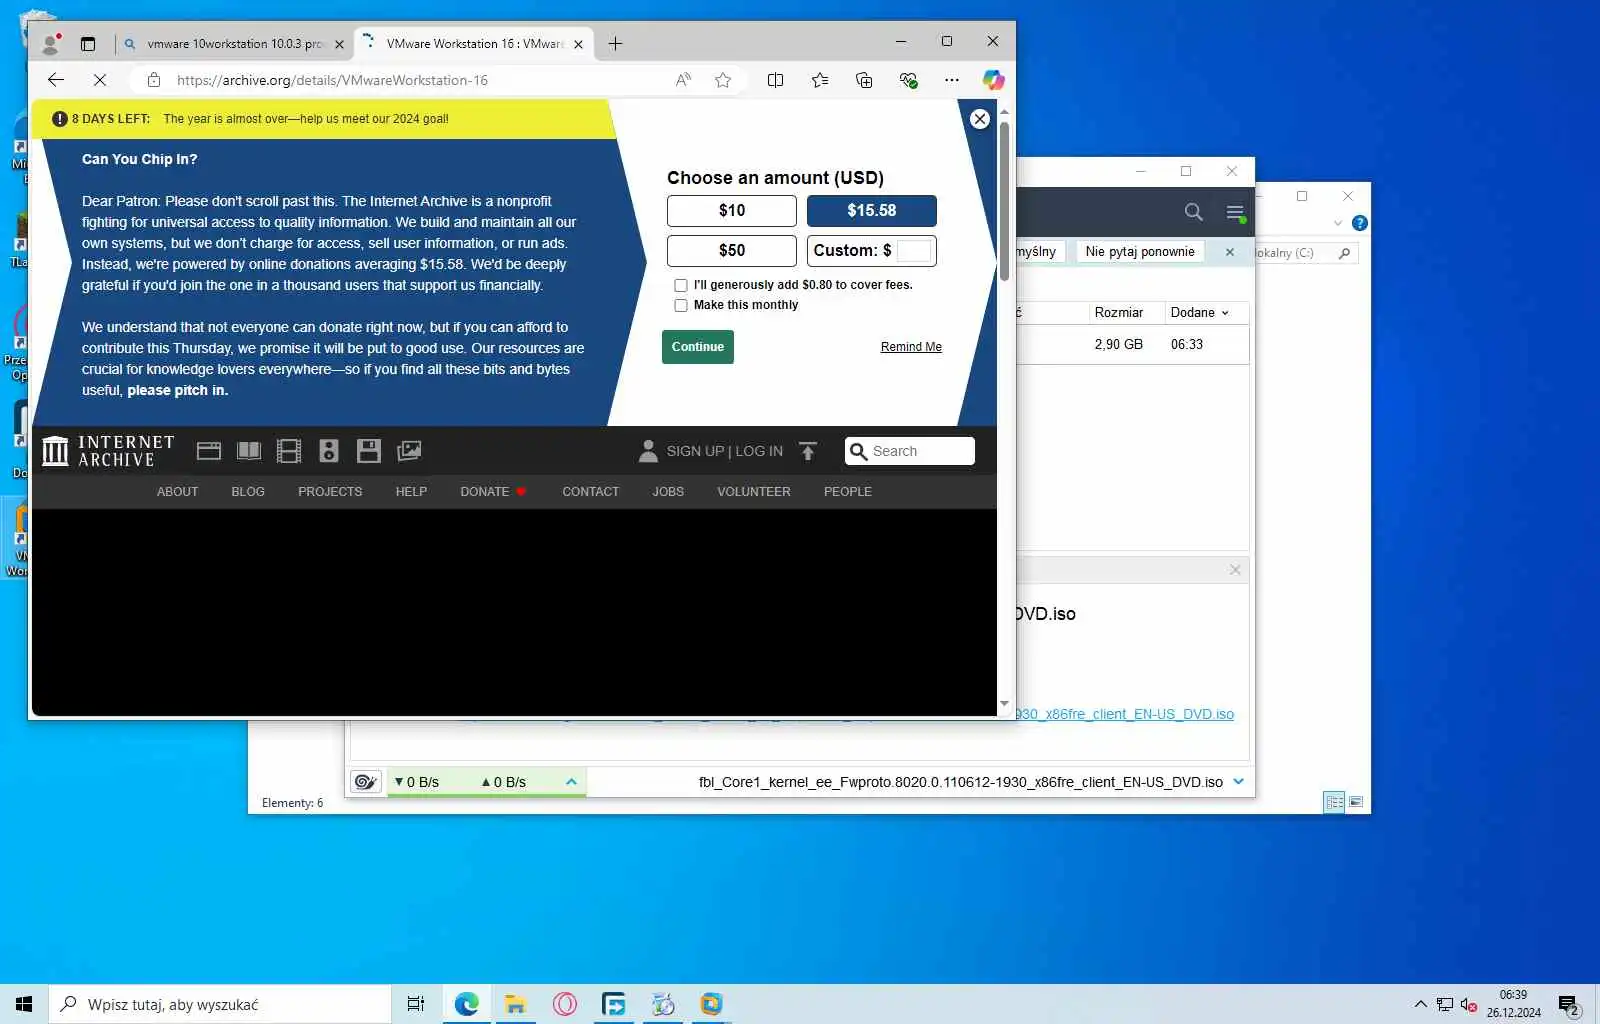Open the BLOG menu item
Viewport: 1600px width, 1024px height.
click(x=248, y=492)
